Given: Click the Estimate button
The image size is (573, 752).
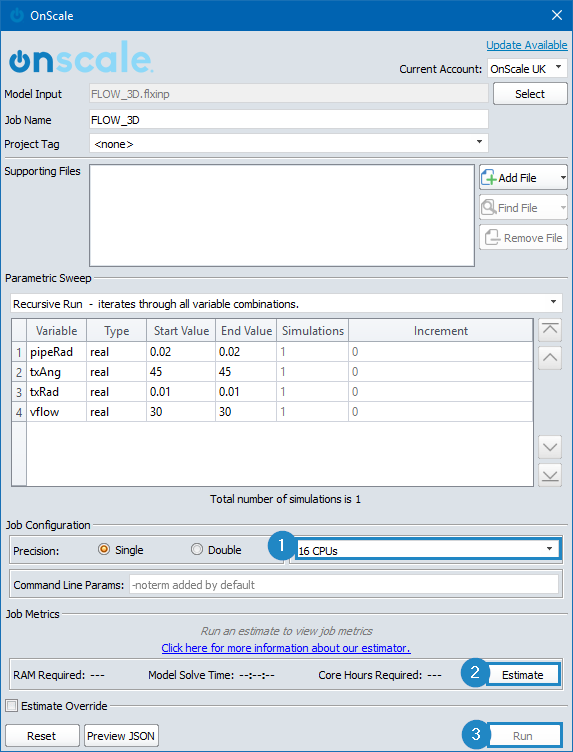Looking at the screenshot, I should pyautogui.click(x=523, y=675).
